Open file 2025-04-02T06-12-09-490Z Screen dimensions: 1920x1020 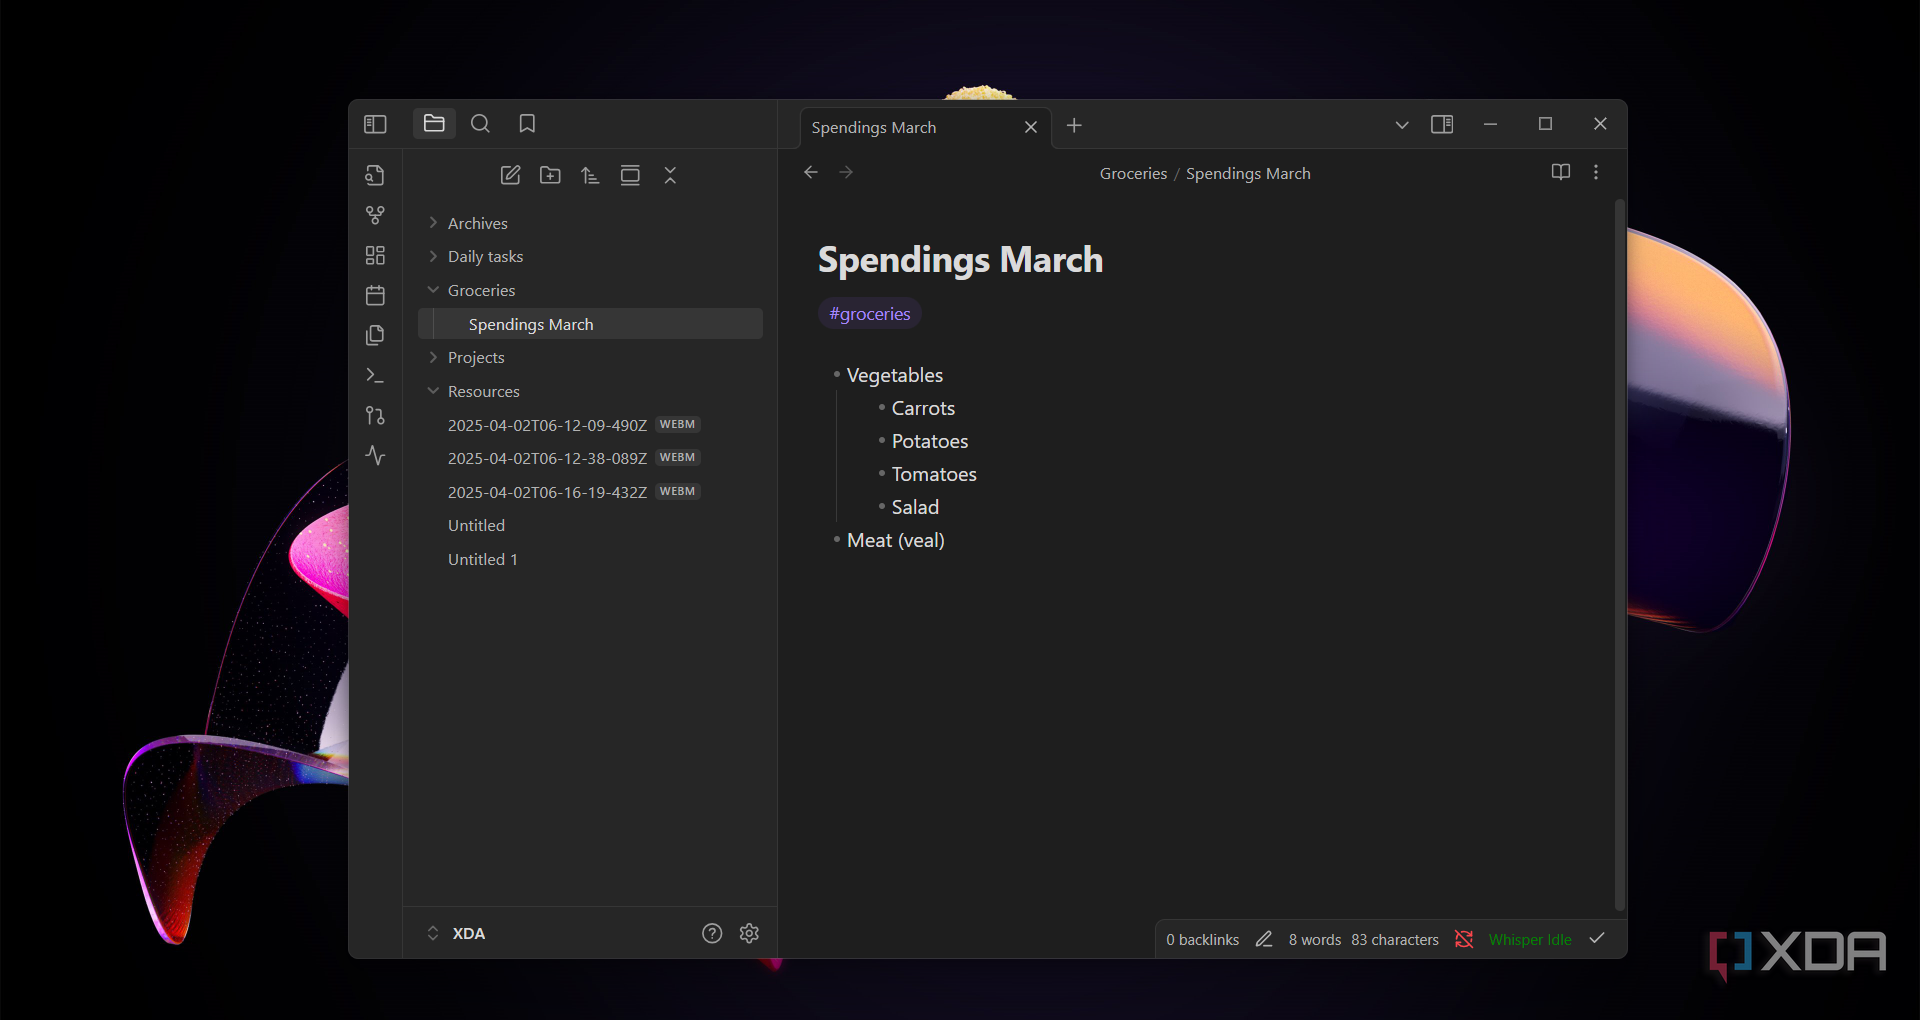tap(590, 425)
